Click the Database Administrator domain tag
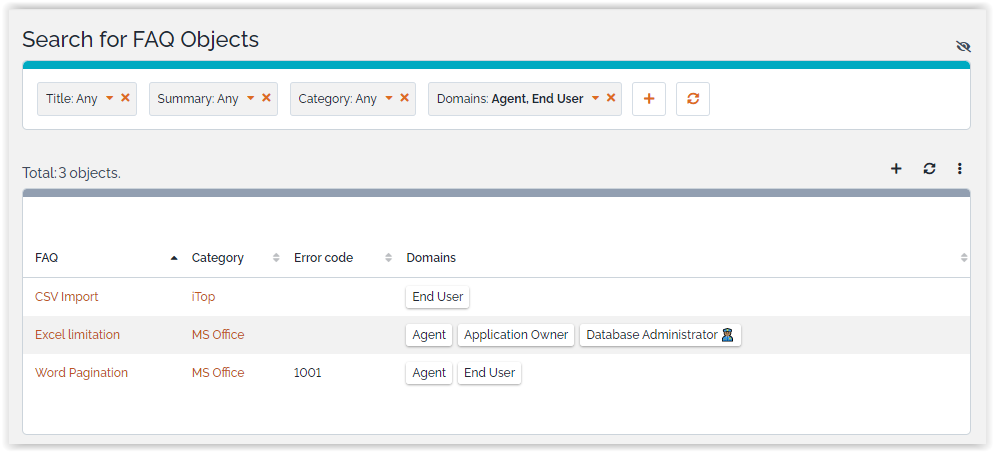This screenshot has width=994, height=452. point(659,335)
